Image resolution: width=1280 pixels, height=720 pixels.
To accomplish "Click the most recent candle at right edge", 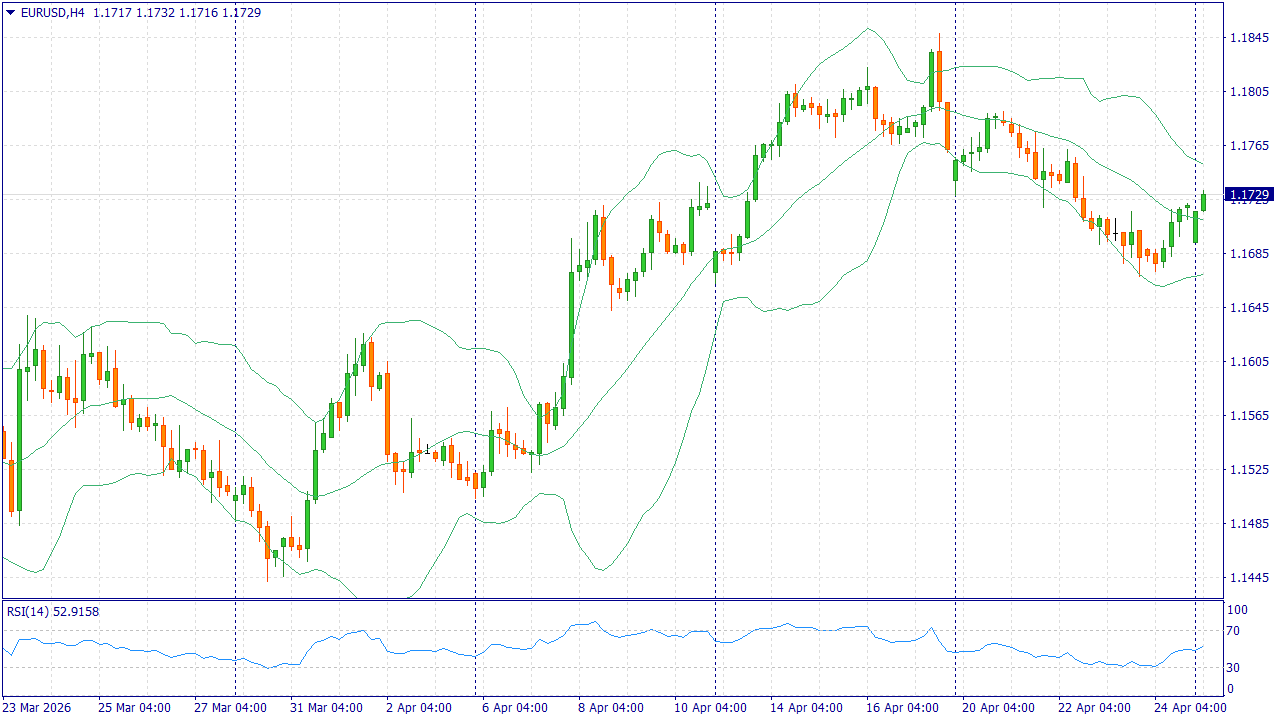I will coord(1204,202).
